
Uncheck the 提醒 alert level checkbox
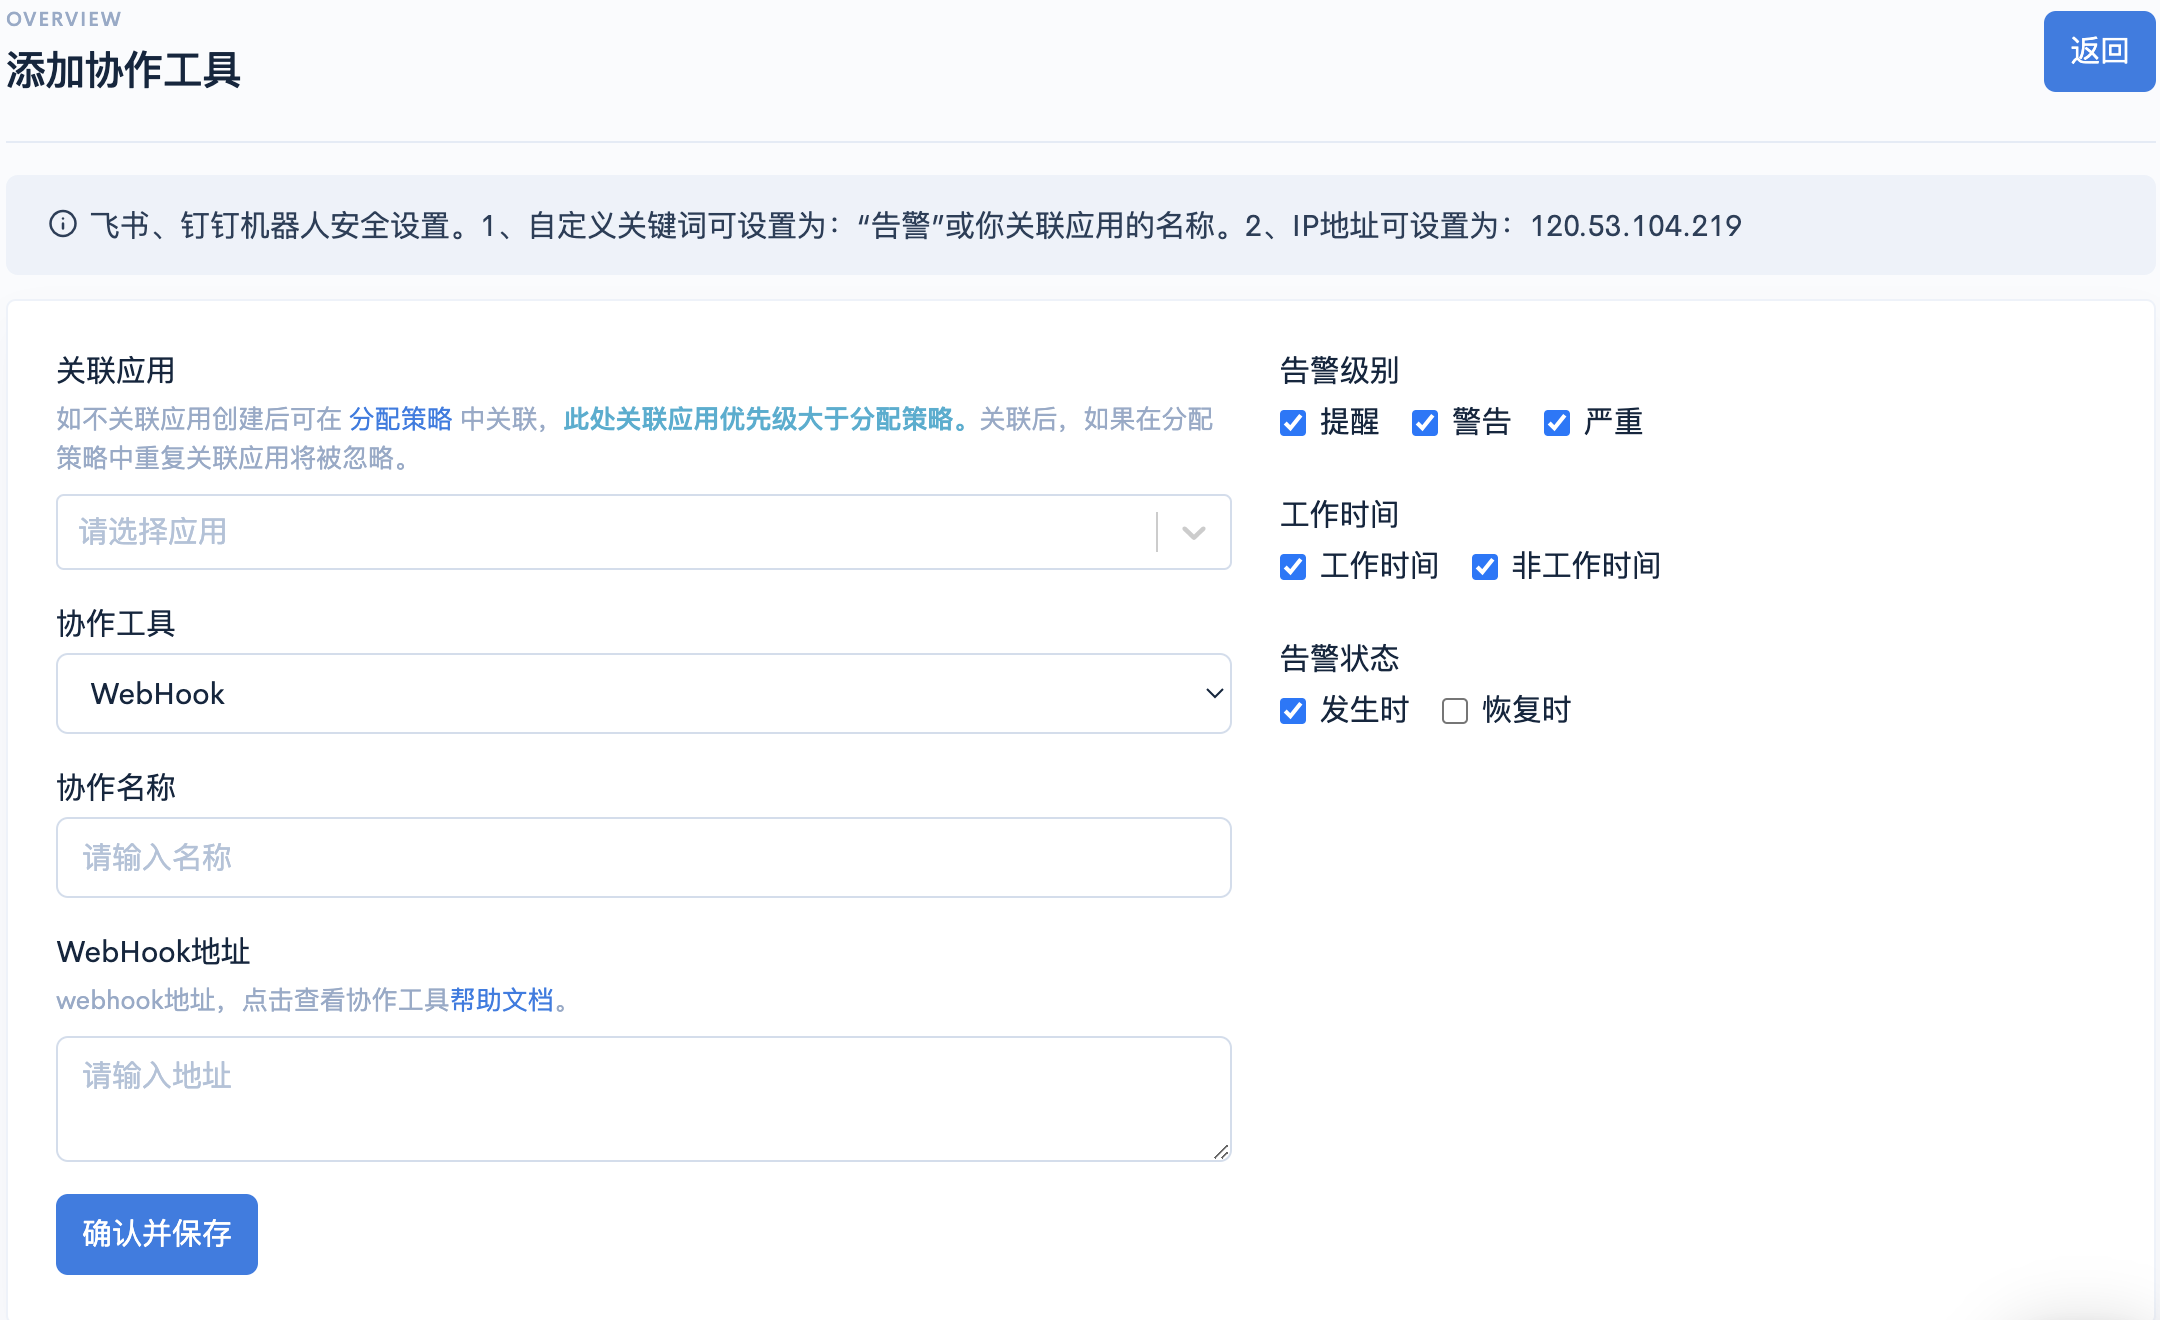pos(1292,424)
